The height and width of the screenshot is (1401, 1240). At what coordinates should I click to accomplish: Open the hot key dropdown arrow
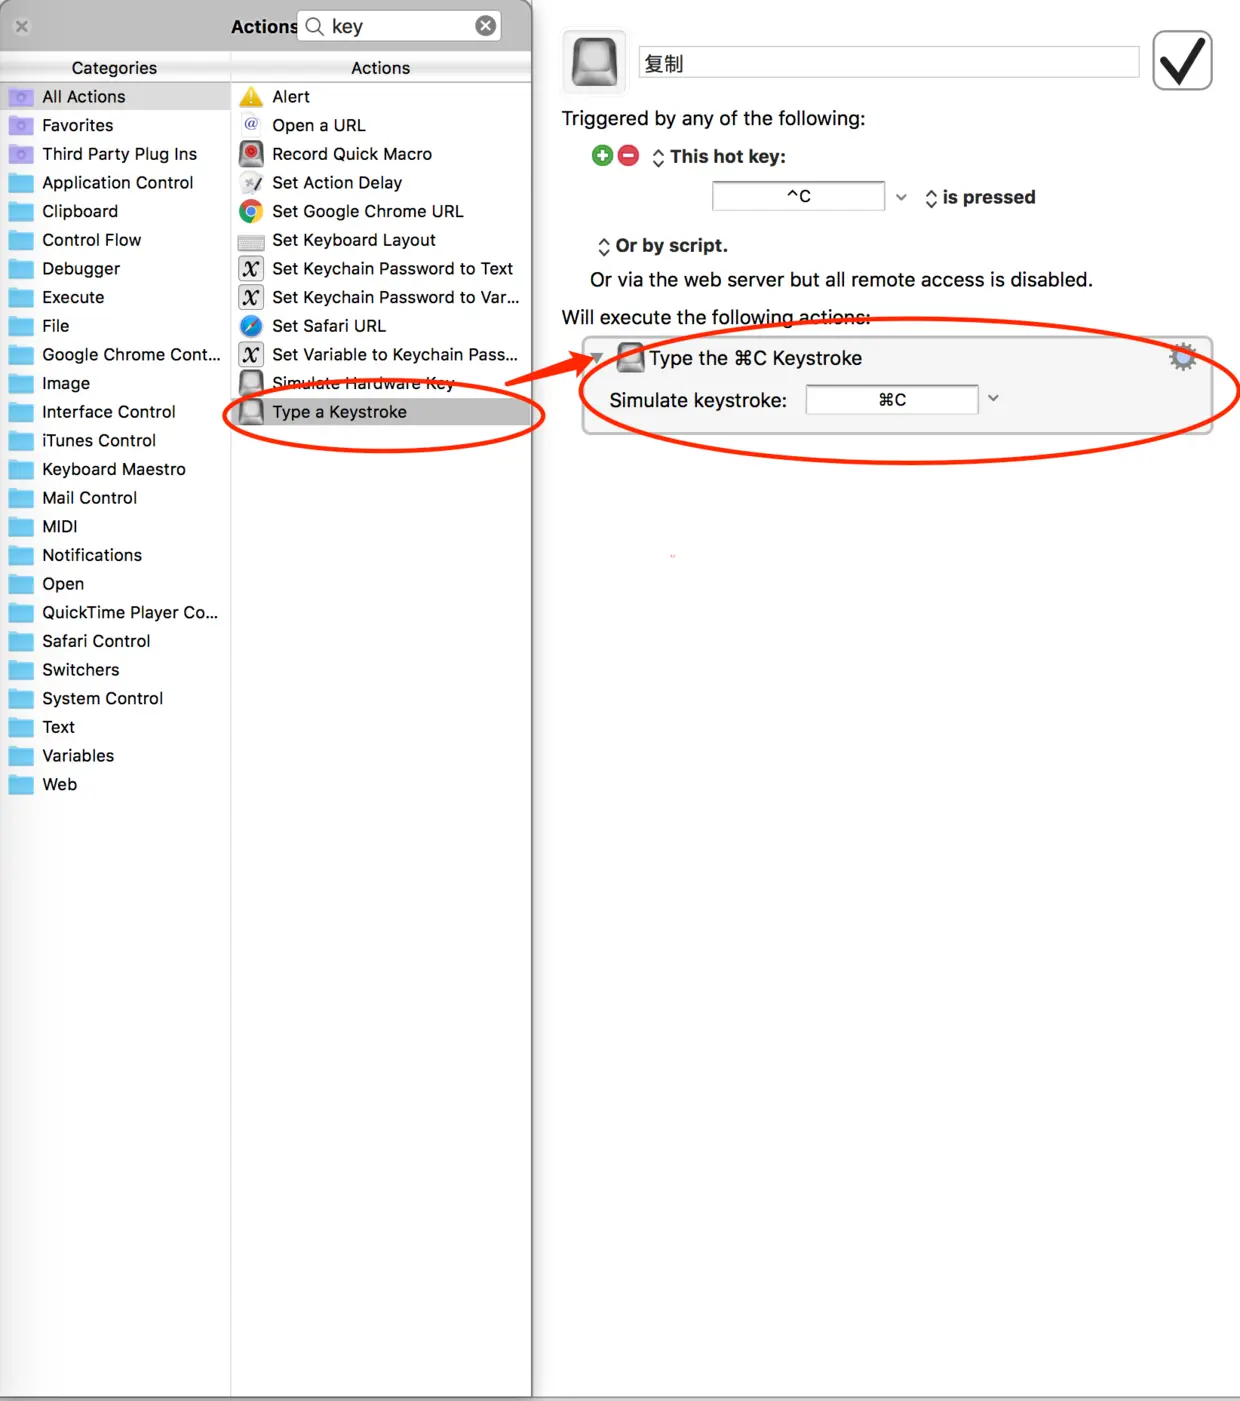(x=901, y=197)
